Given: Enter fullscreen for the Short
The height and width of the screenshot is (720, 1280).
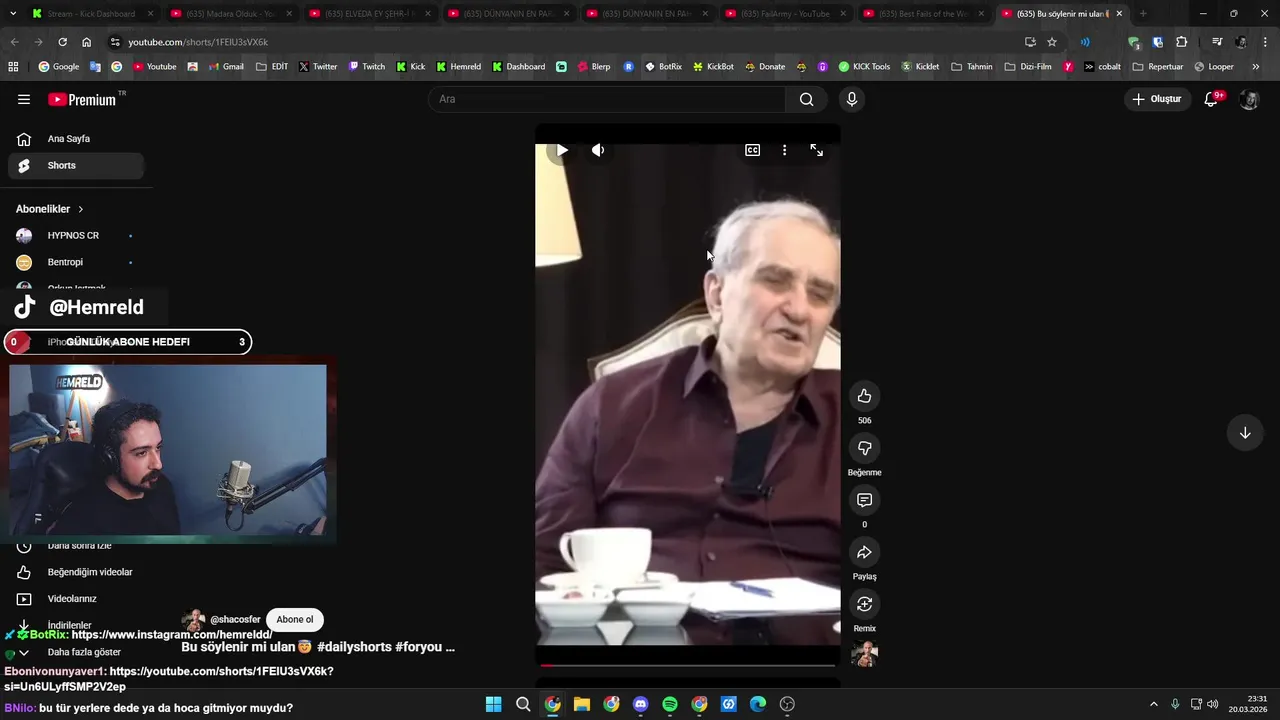Looking at the screenshot, I should (x=817, y=150).
